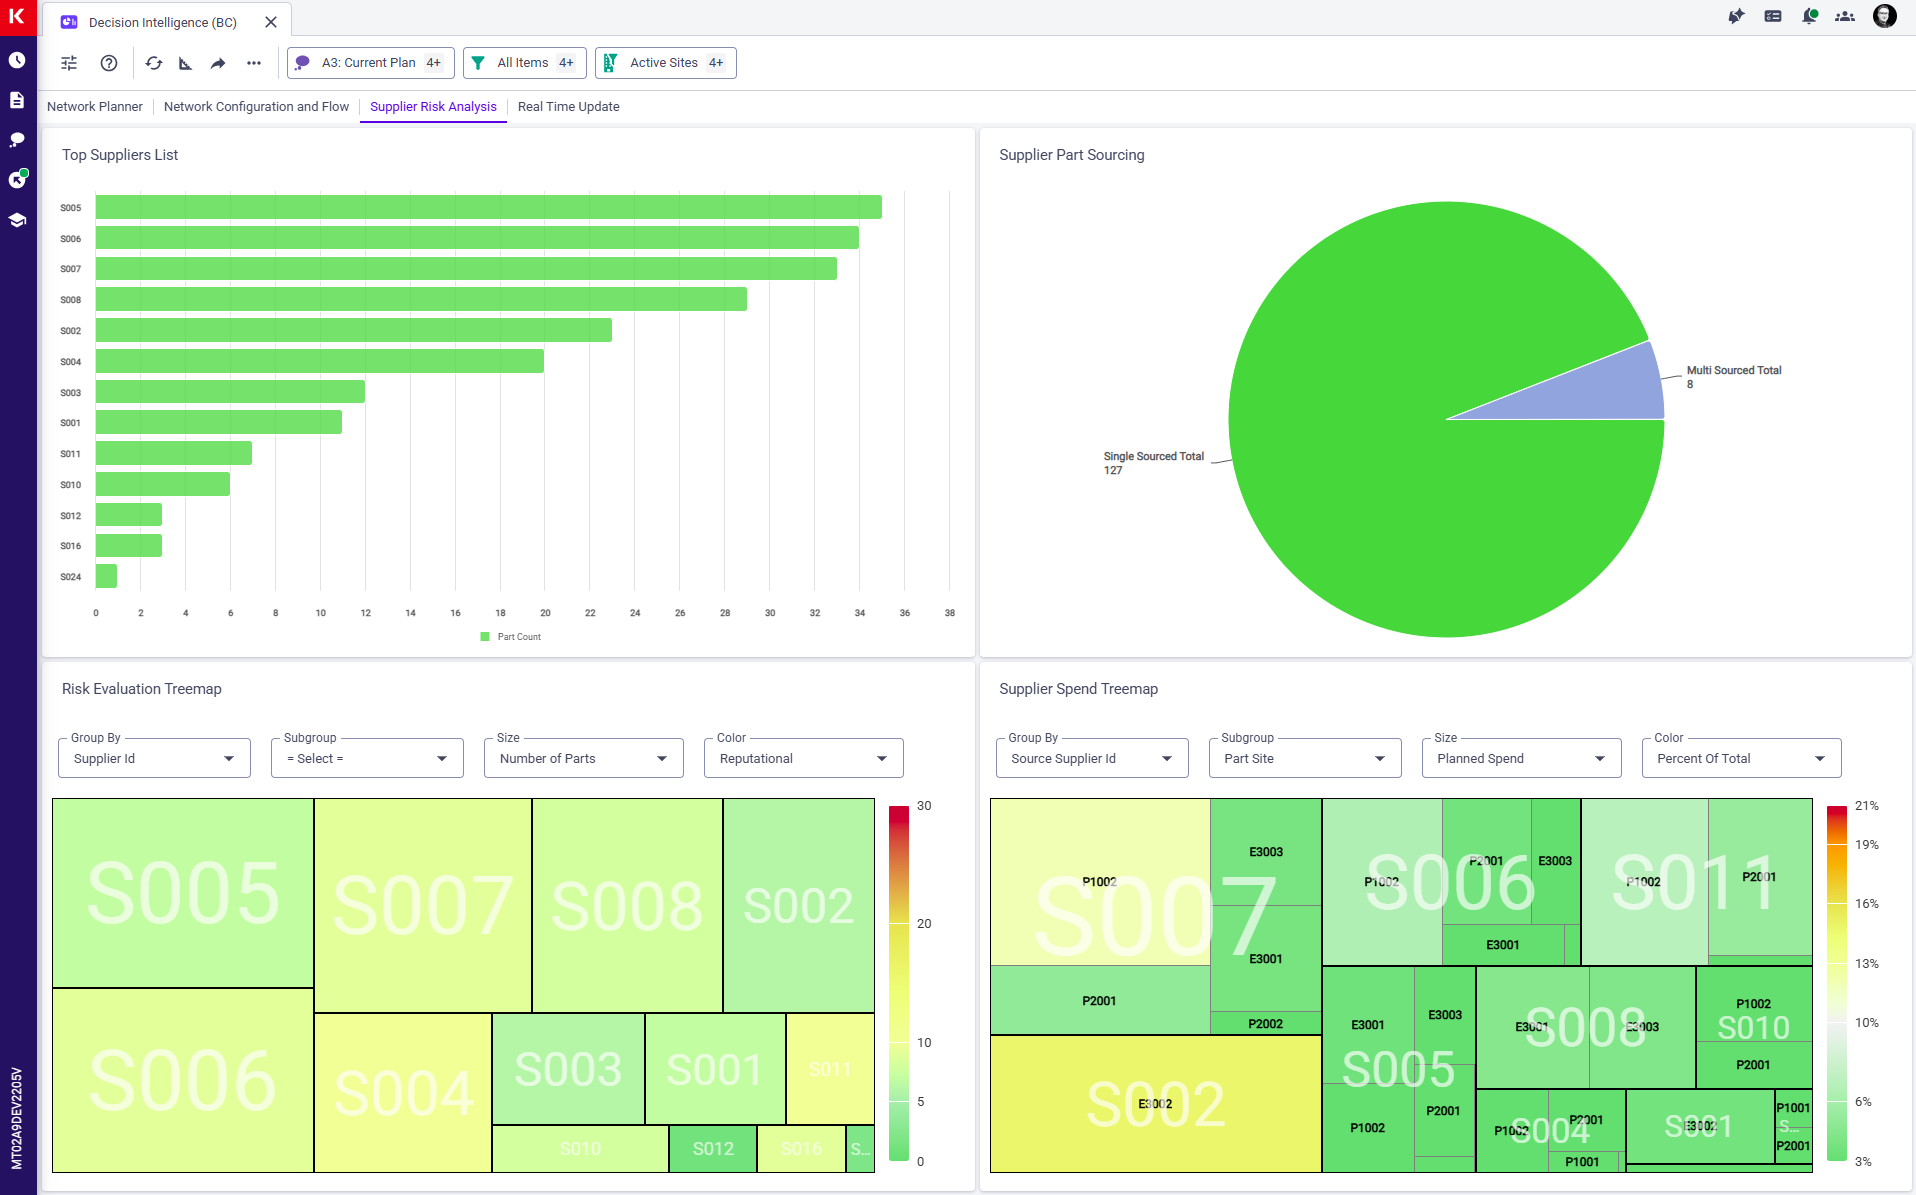The image size is (1916, 1195).
Task: Click the AI assistant sparkle icon
Action: point(1736,16)
